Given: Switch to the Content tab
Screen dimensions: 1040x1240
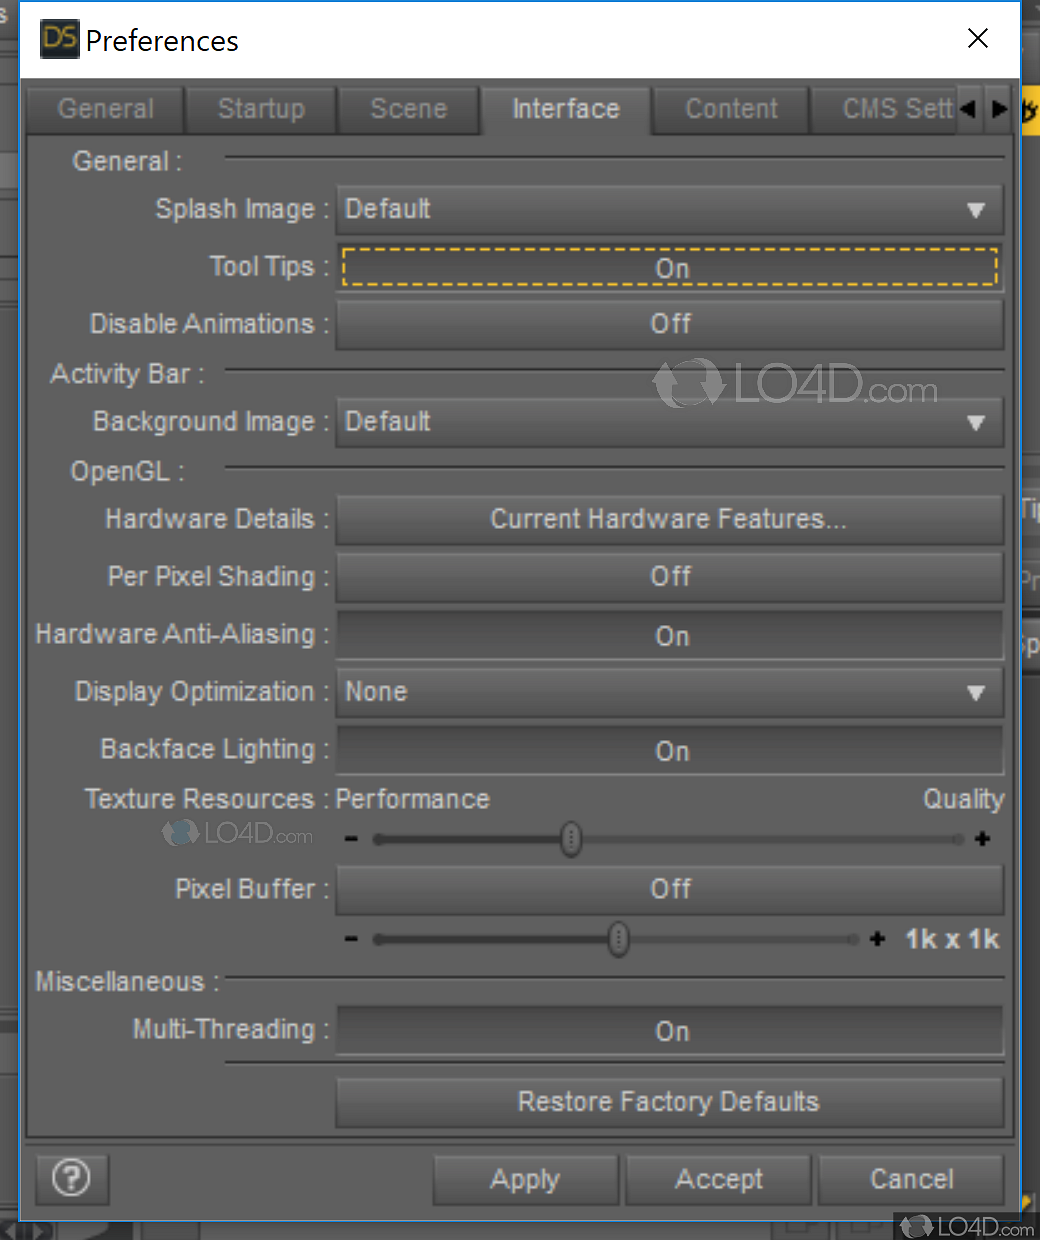Looking at the screenshot, I should [x=731, y=110].
